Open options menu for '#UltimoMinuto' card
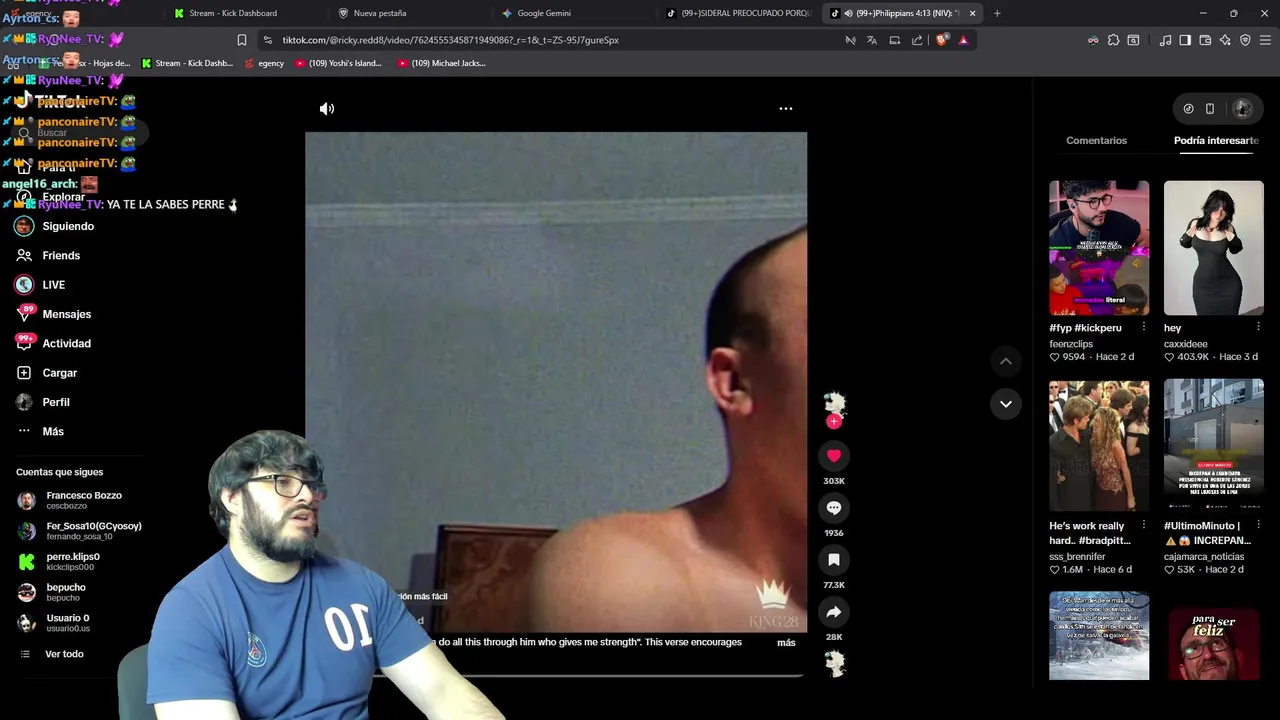Screen dimensions: 1280x720 coord(1258,525)
